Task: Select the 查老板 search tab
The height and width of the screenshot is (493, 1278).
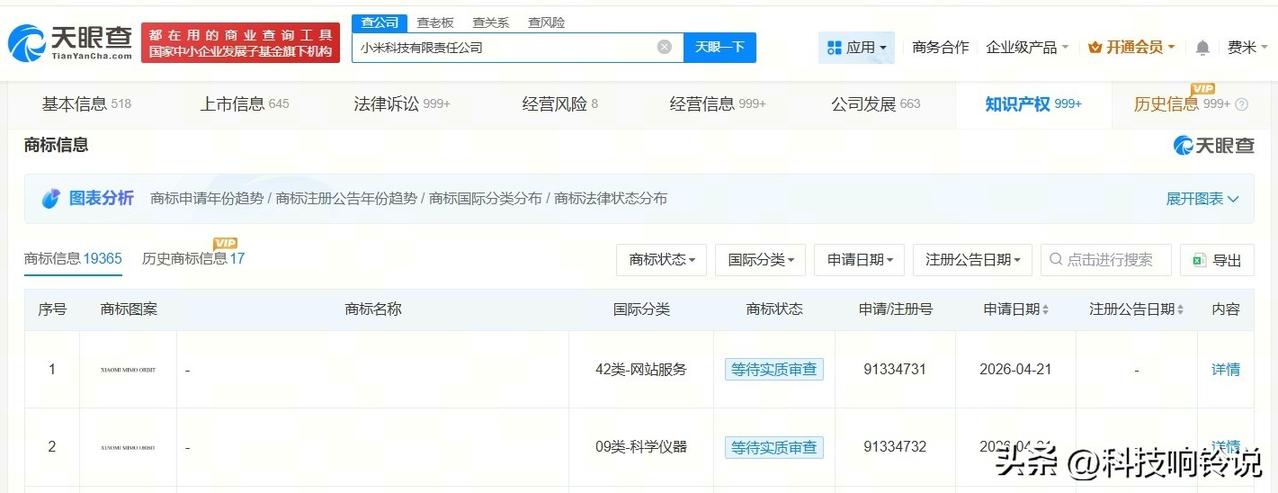Action: [x=435, y=22]
